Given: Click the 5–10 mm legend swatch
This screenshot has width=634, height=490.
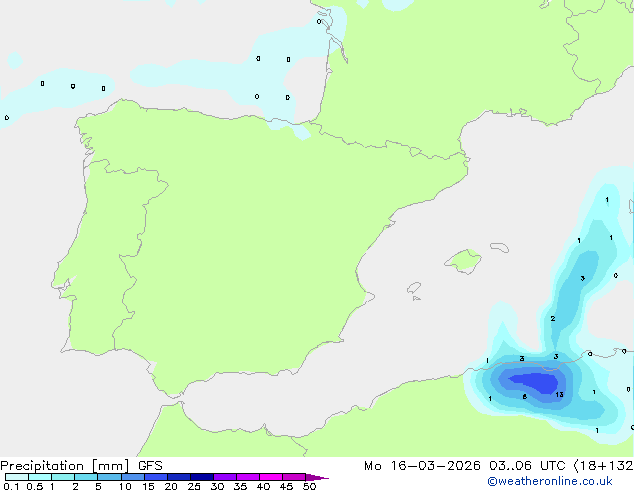Looking at the screenshot, I should 109,477.
